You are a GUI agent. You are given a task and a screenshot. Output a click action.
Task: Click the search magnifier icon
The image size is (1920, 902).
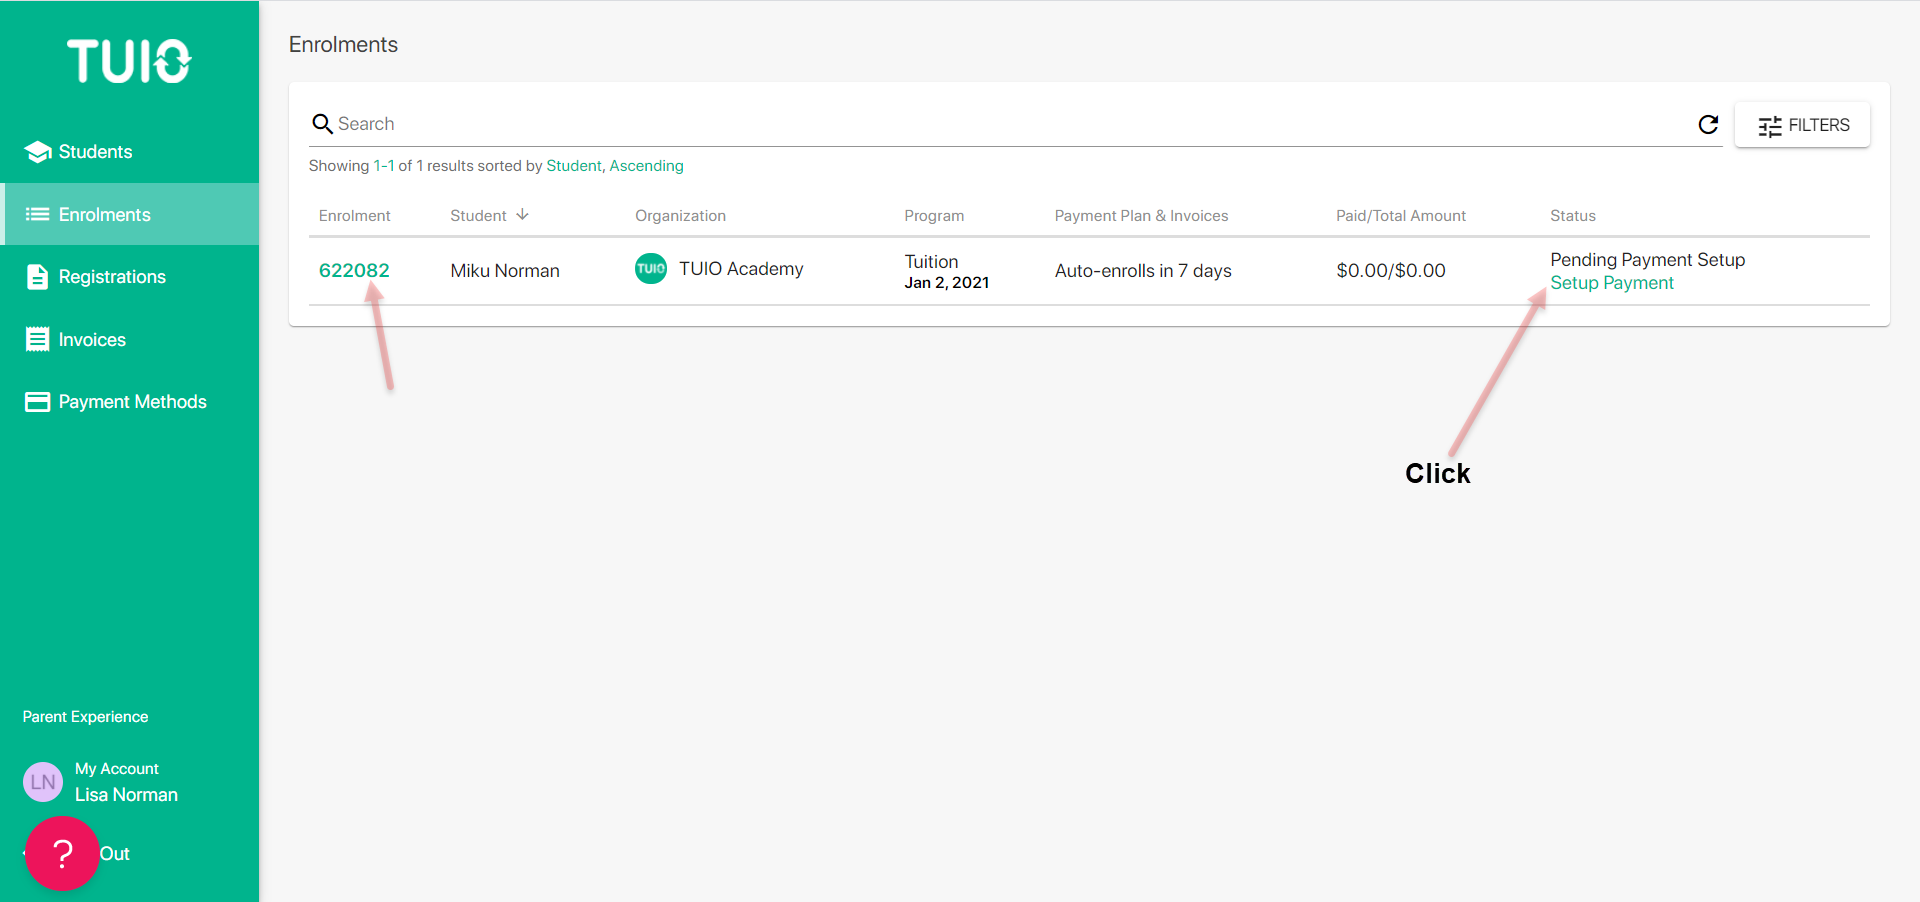[322, 124]
